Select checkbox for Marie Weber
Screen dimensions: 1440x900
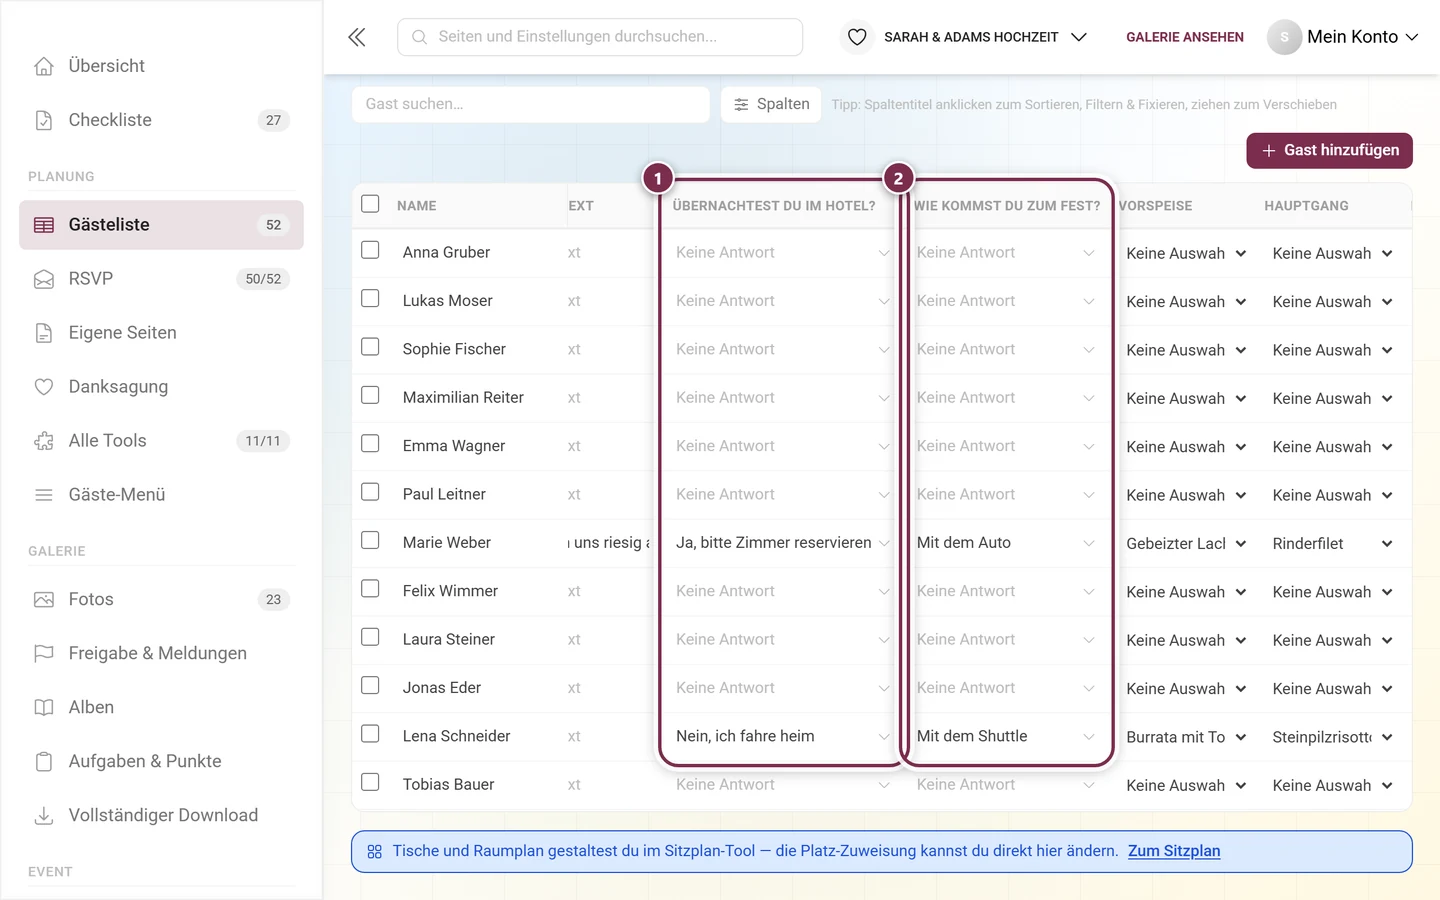pos(370,541)
